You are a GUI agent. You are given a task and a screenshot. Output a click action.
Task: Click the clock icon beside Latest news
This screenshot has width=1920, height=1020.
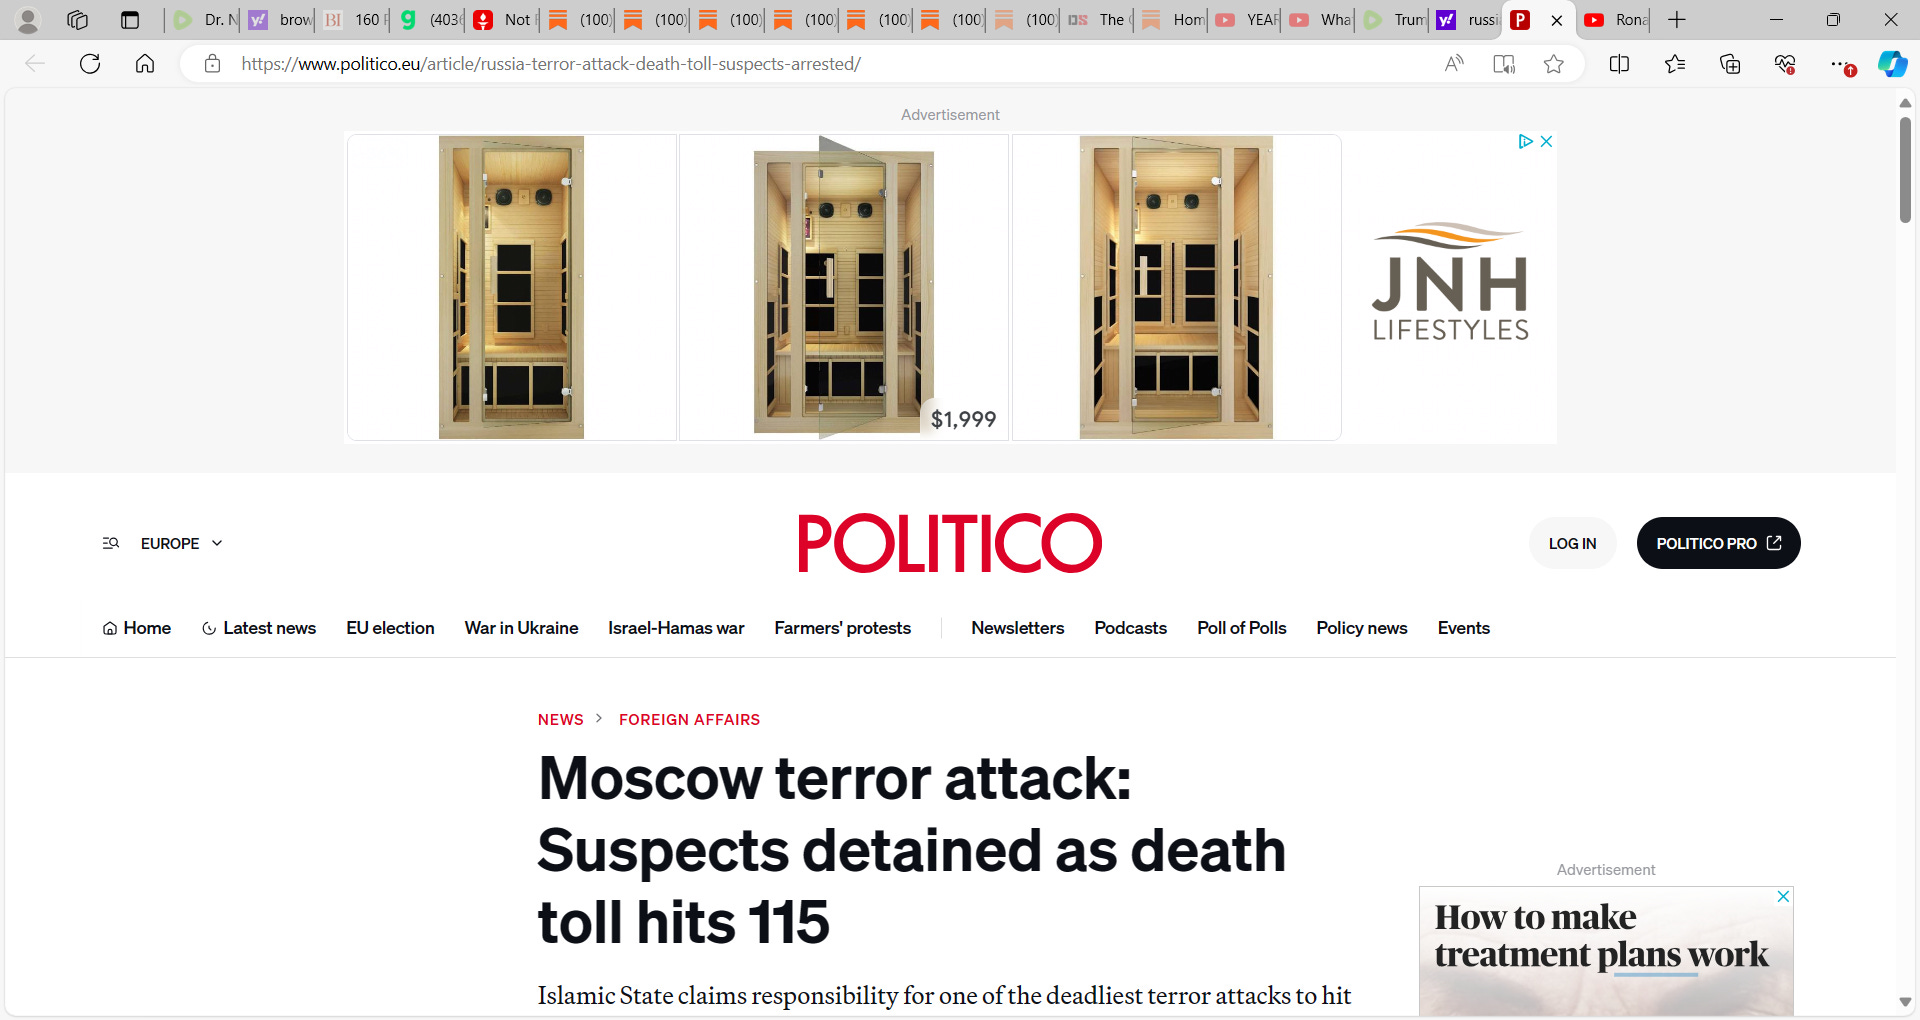tap(209, 628)
